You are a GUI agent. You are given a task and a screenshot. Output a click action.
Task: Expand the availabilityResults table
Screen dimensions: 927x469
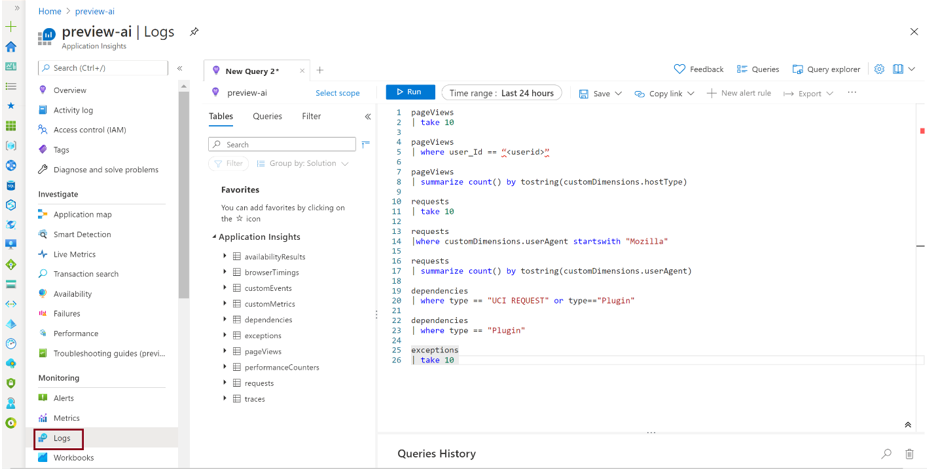225,256
